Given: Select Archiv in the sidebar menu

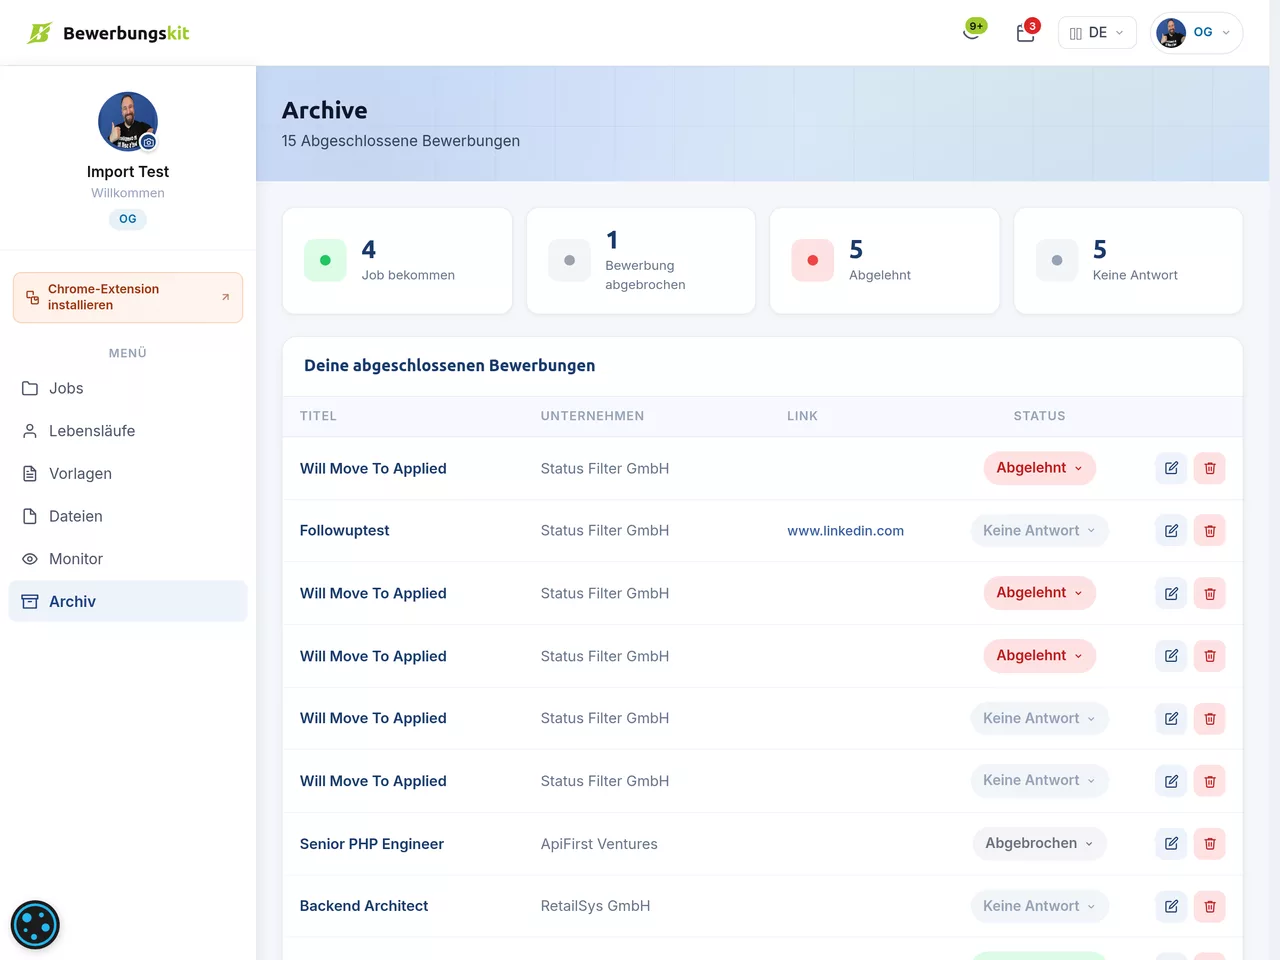Looking at the screenshot, I should (x=128, y=601).
